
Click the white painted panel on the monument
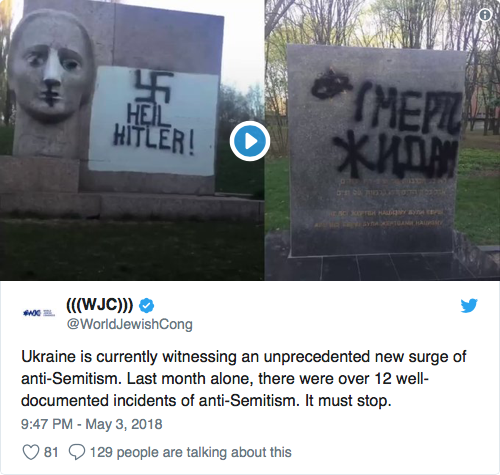tap(153, 120)
